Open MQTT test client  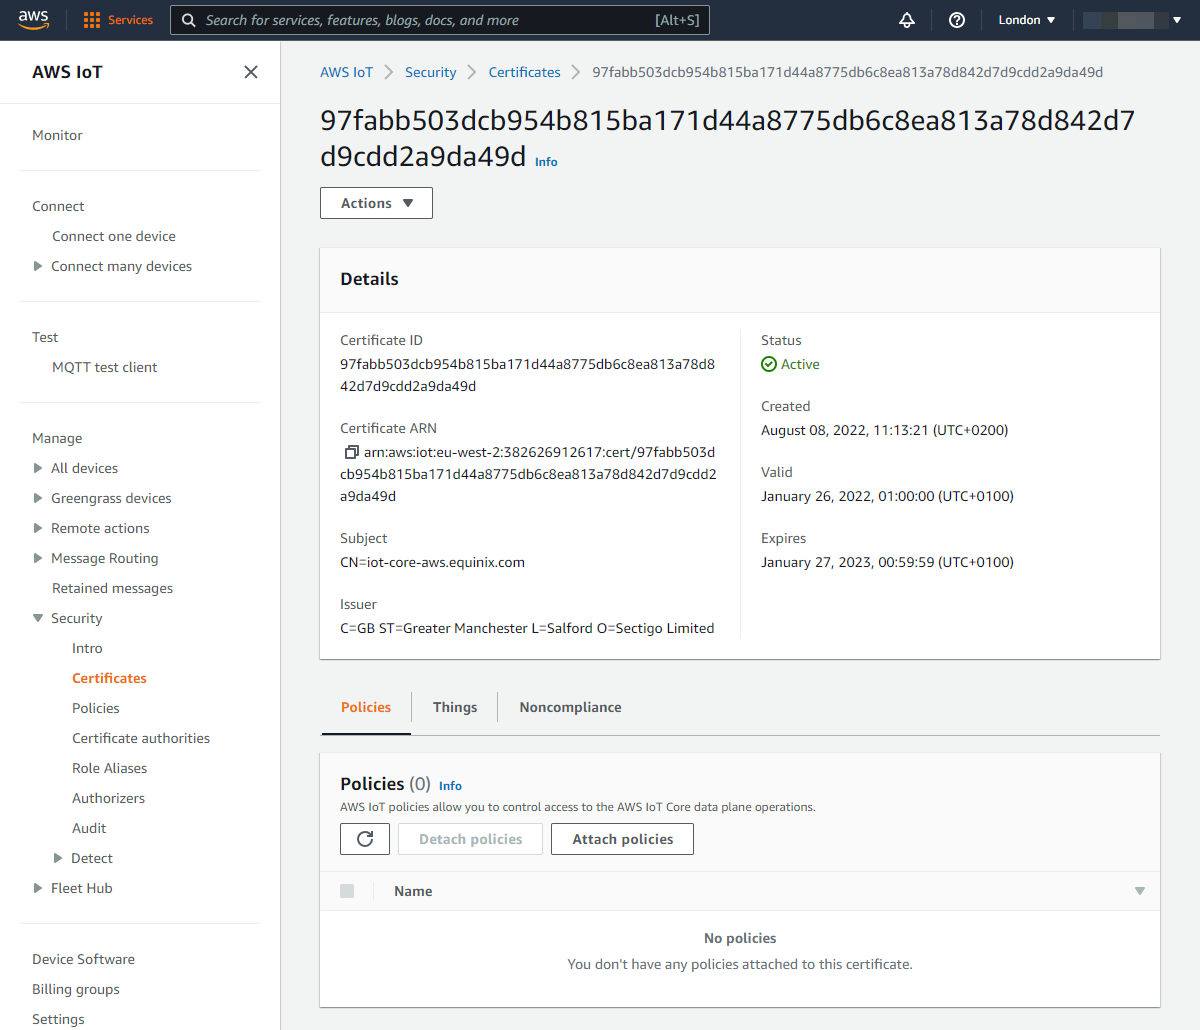click(105, 367)
